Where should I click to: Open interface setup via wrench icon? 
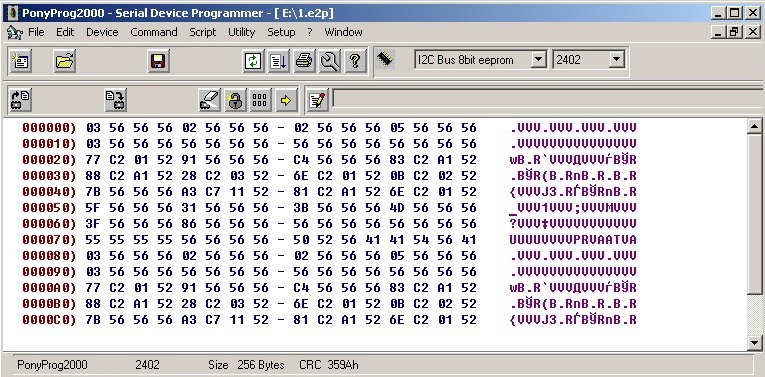[330, 61]
